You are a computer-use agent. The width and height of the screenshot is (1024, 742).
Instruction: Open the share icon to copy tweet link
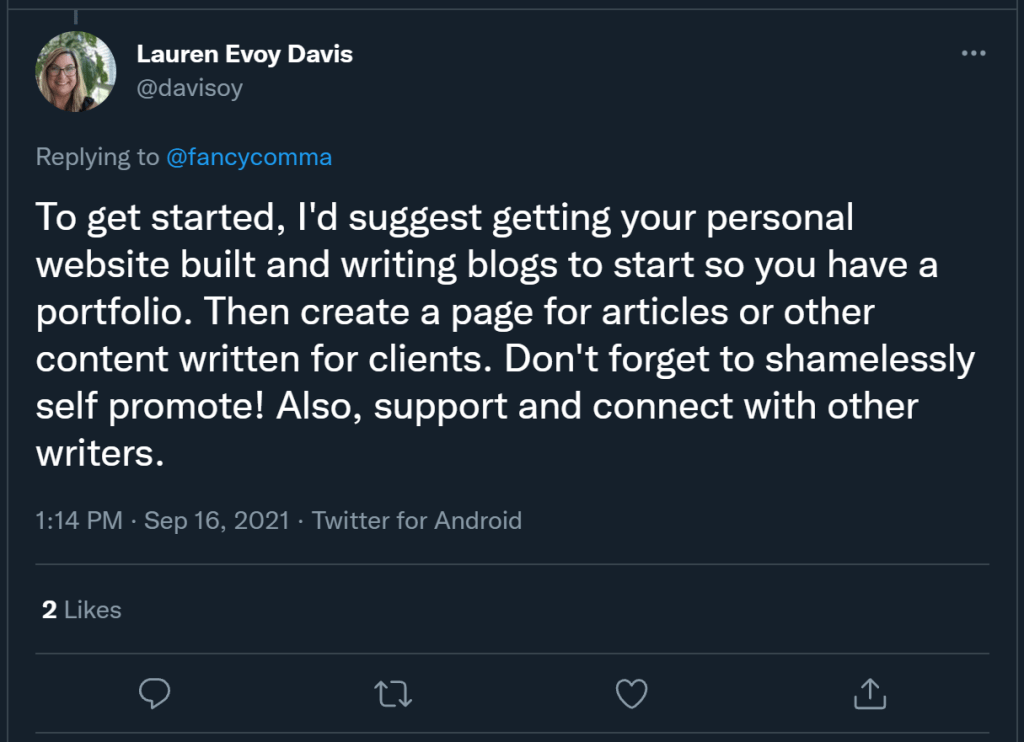869,692
